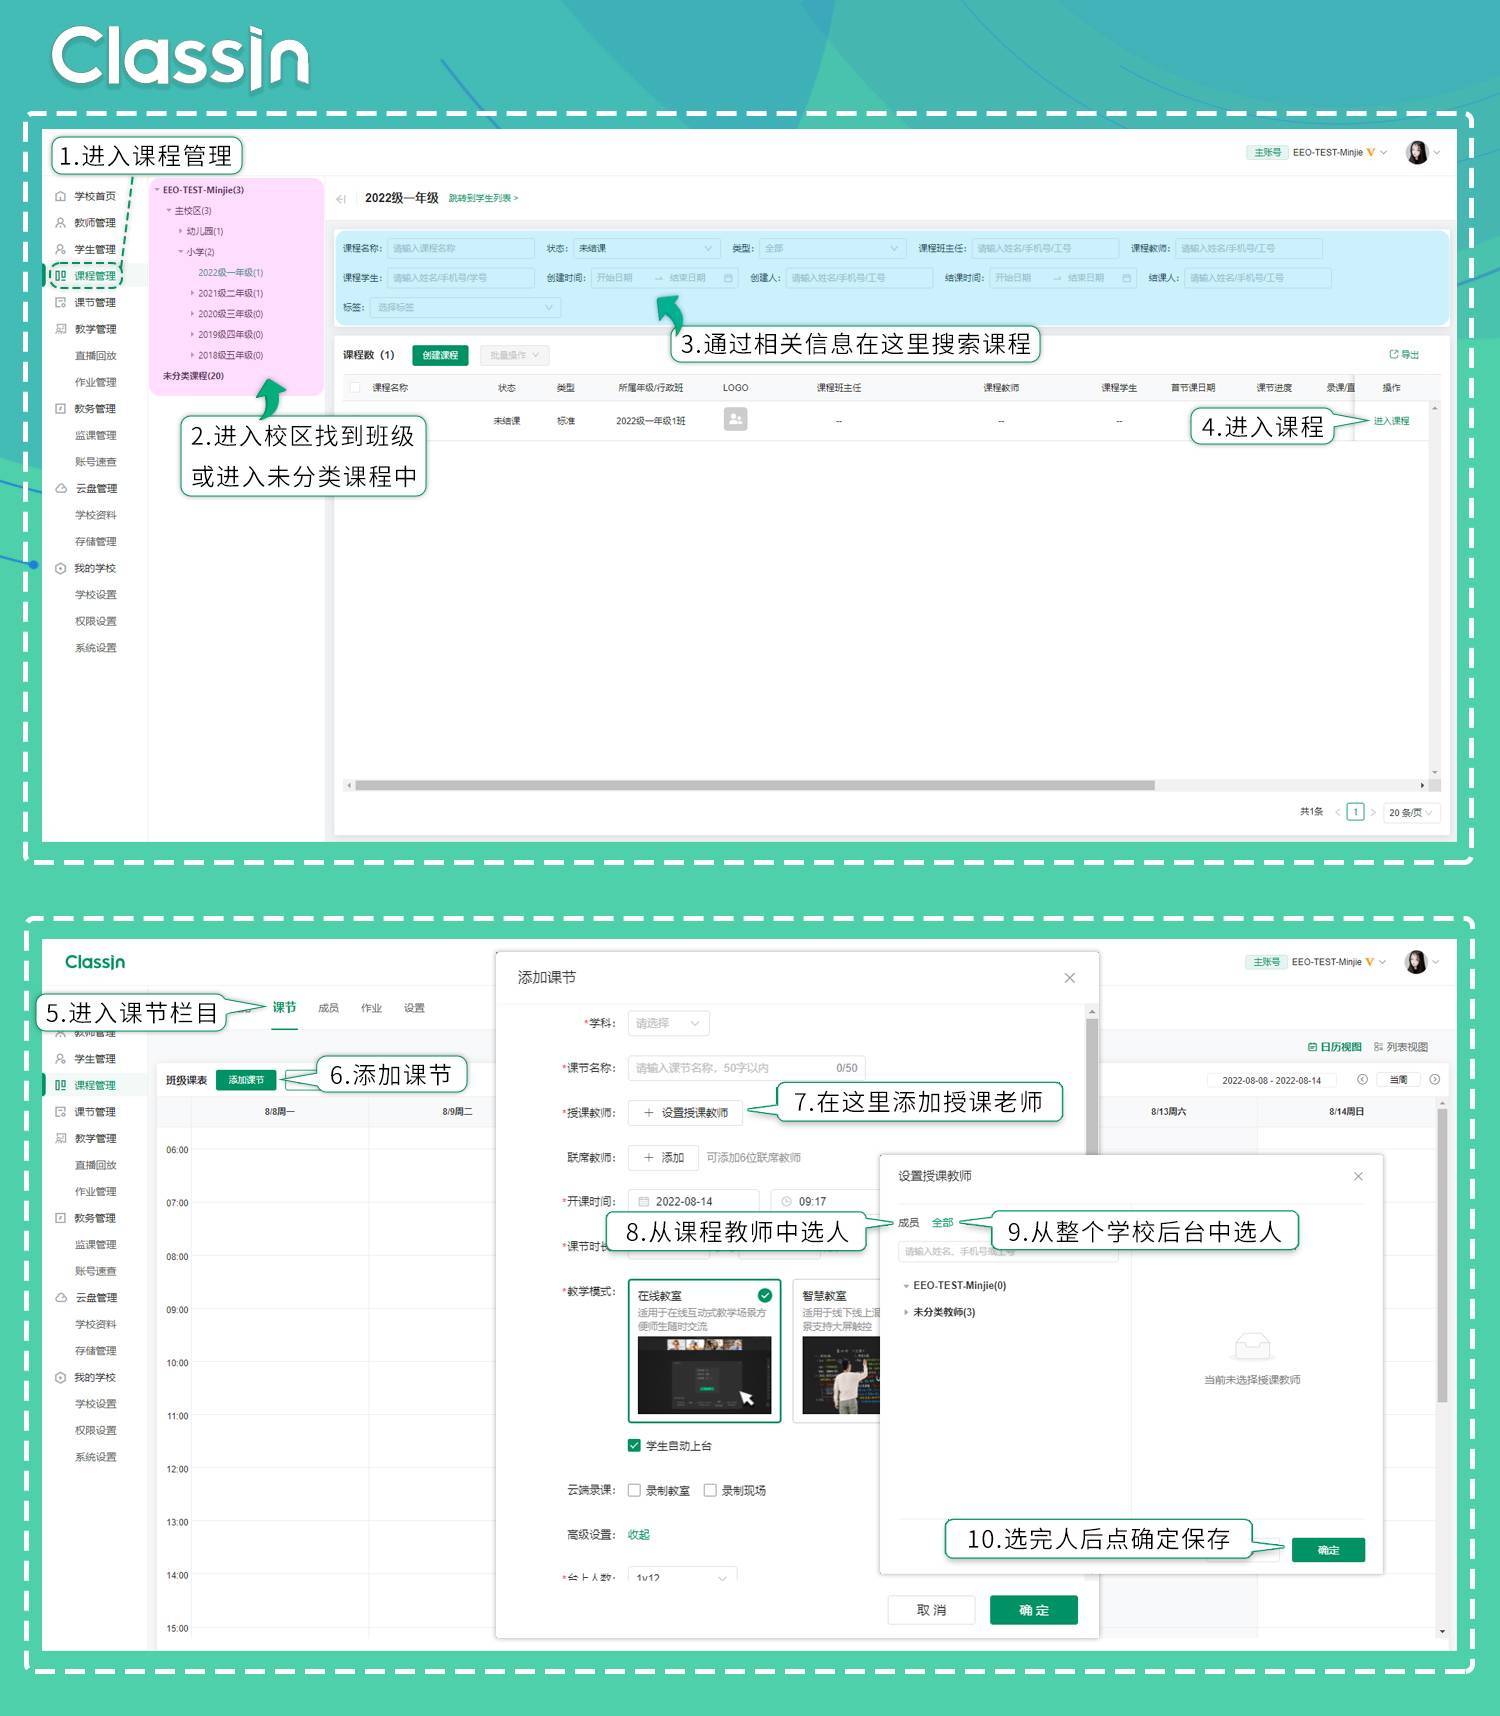
Task: Click 跳转到学生列表 link
Action: click(483, 198)
